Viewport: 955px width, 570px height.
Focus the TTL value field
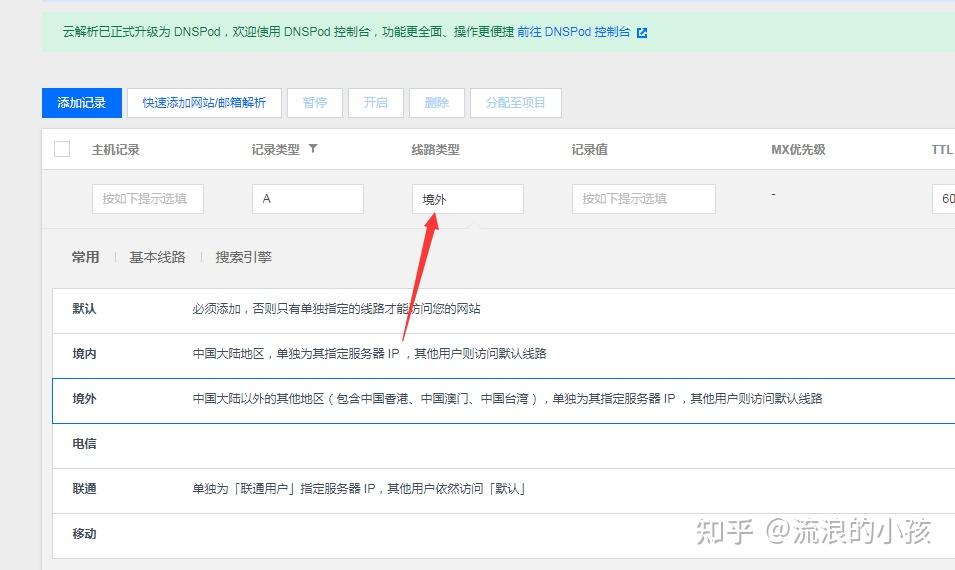tap(944, 199)
